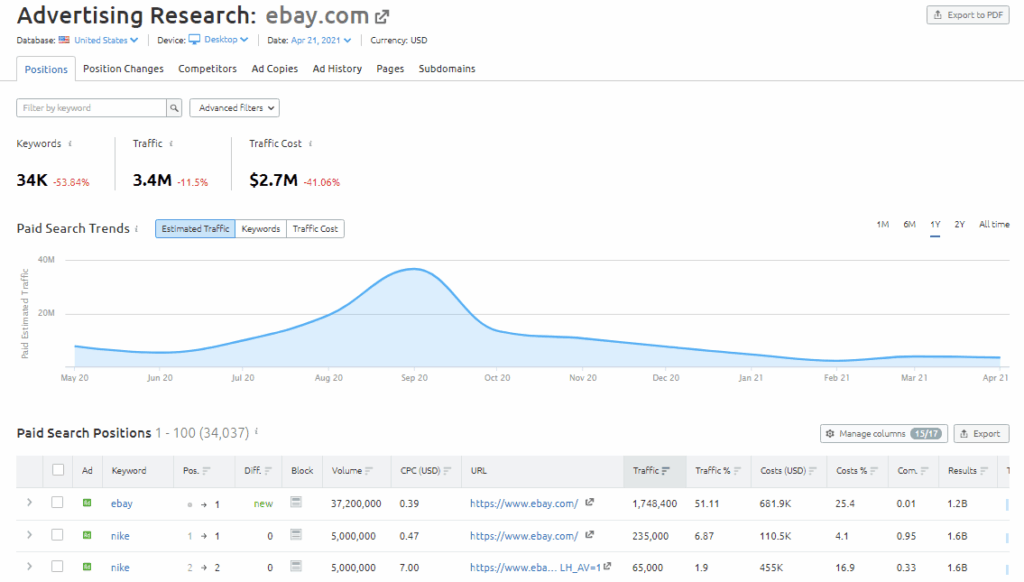Click the SERP block icon in ebay row
1024x582 pixels.
pyautogui.click(x=297, y=504)
